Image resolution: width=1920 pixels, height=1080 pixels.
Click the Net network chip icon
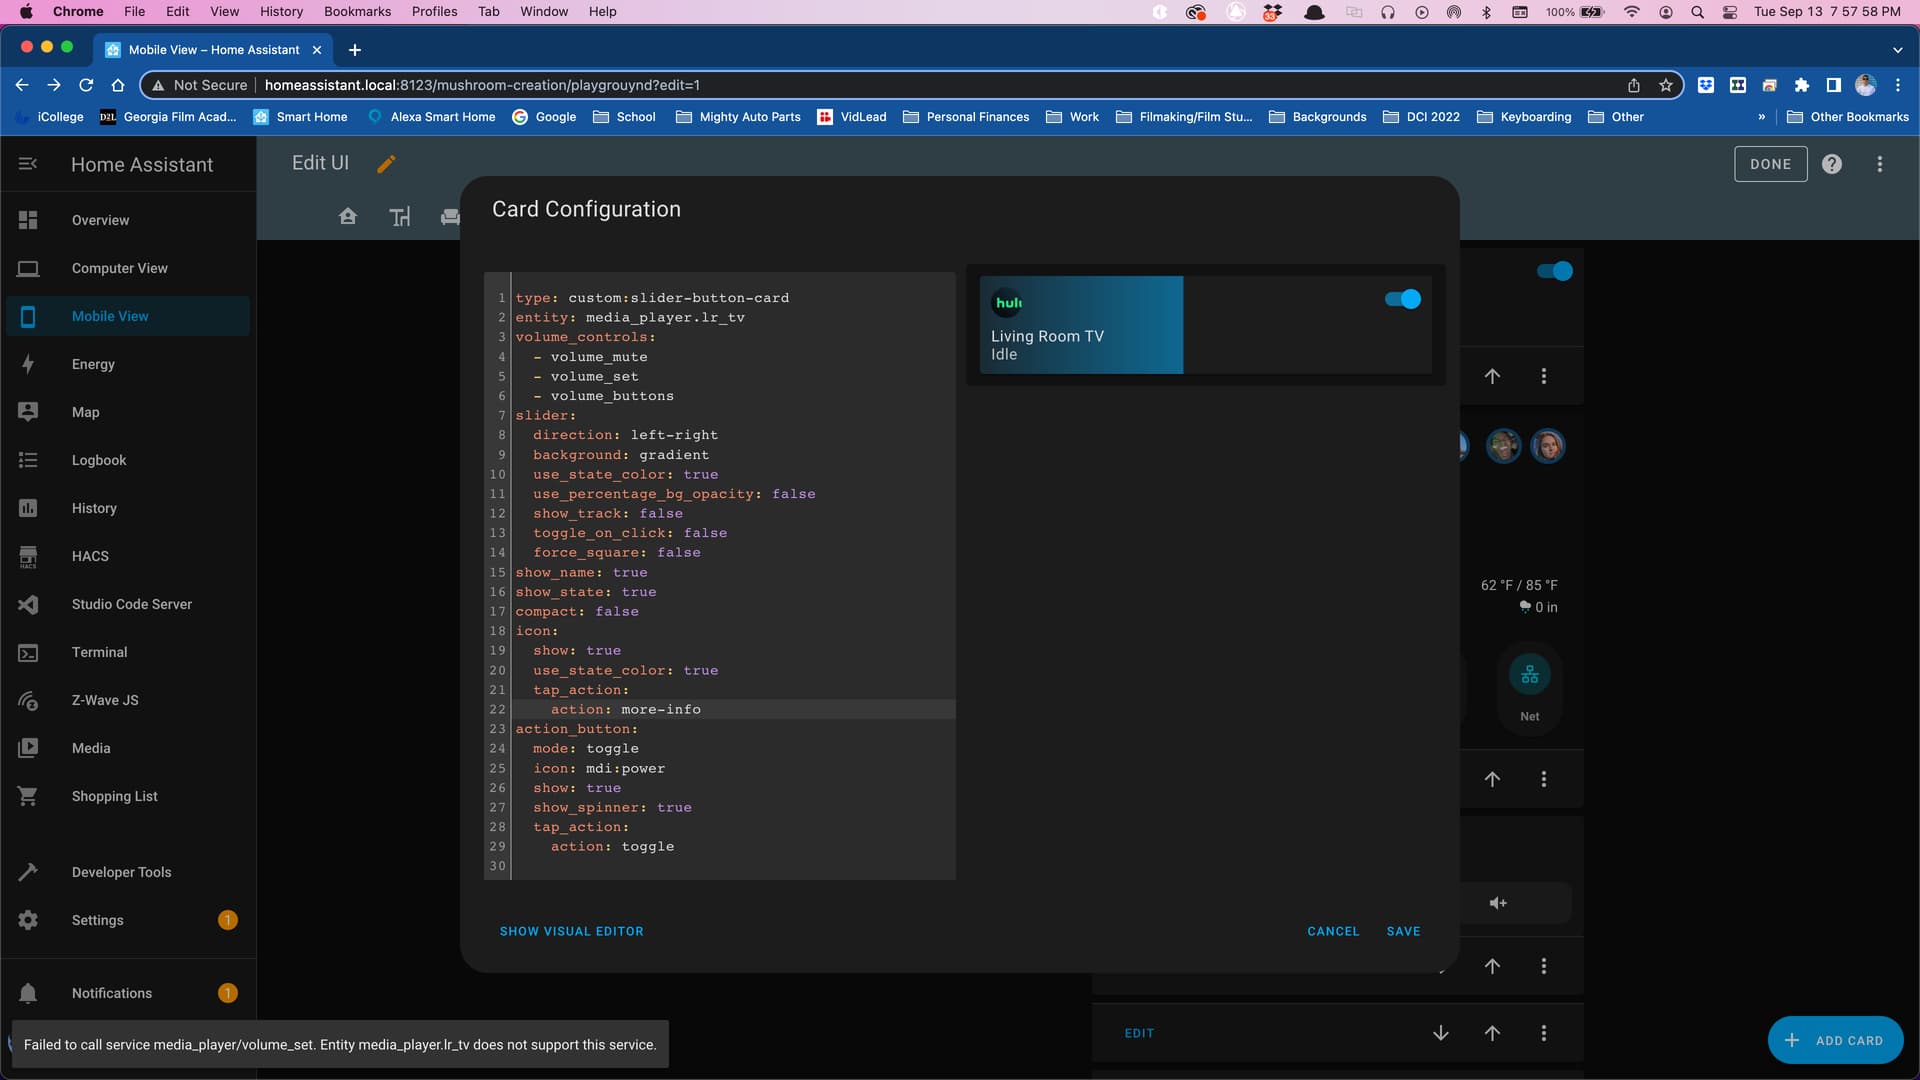(1529, 676)
